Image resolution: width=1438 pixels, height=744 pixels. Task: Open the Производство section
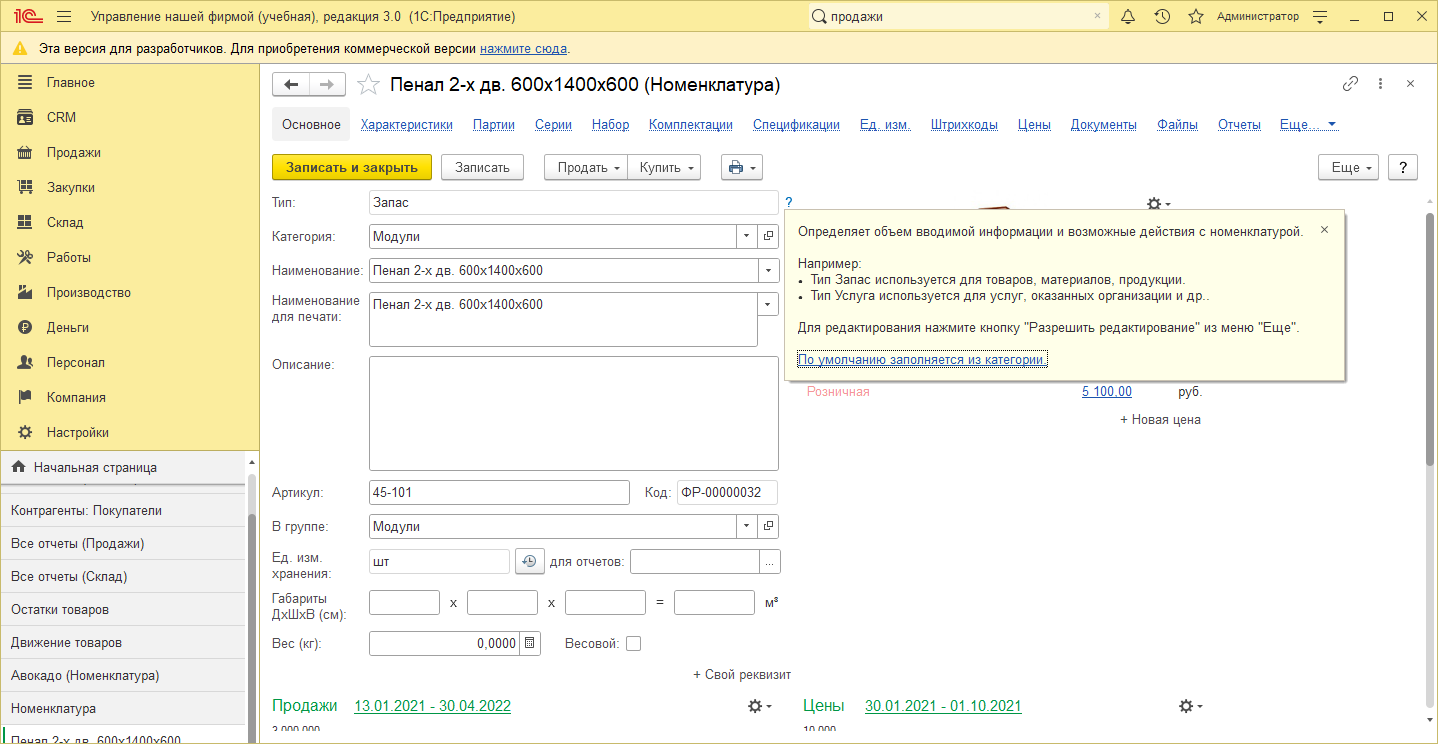129,292
